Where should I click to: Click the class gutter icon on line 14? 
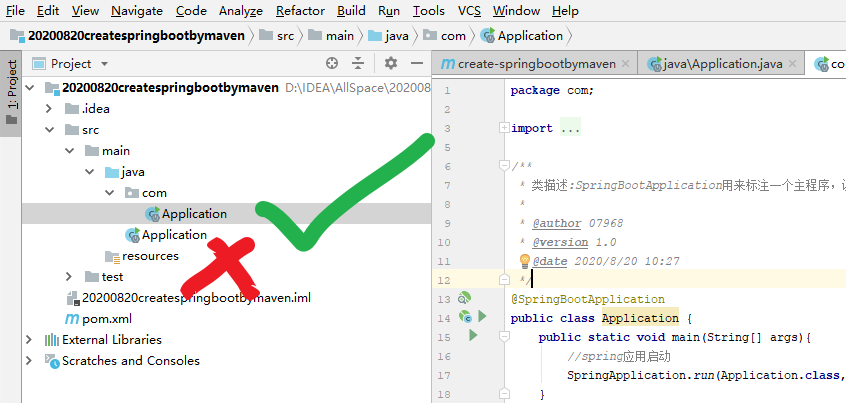click(x=465, y=317)
